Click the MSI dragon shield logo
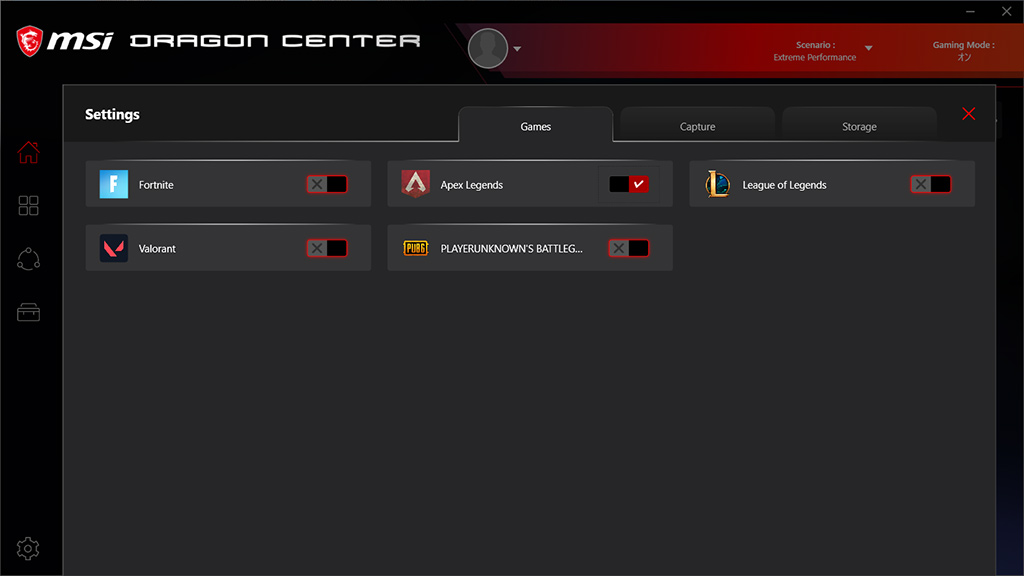The width and height of the screenshot is (1024, 576). (29, 41)
